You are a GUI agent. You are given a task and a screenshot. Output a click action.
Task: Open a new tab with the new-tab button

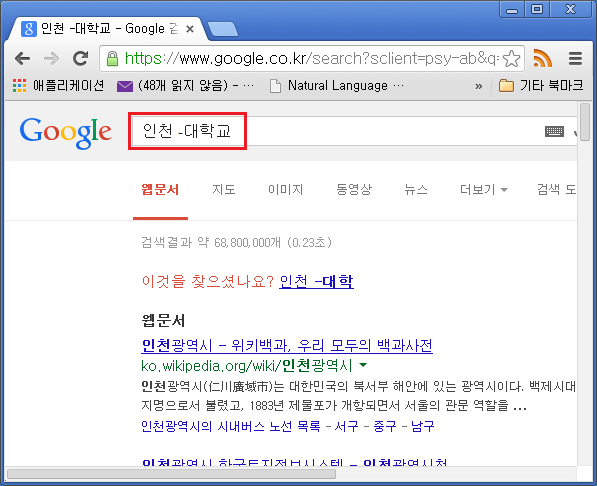coord(223,29)
